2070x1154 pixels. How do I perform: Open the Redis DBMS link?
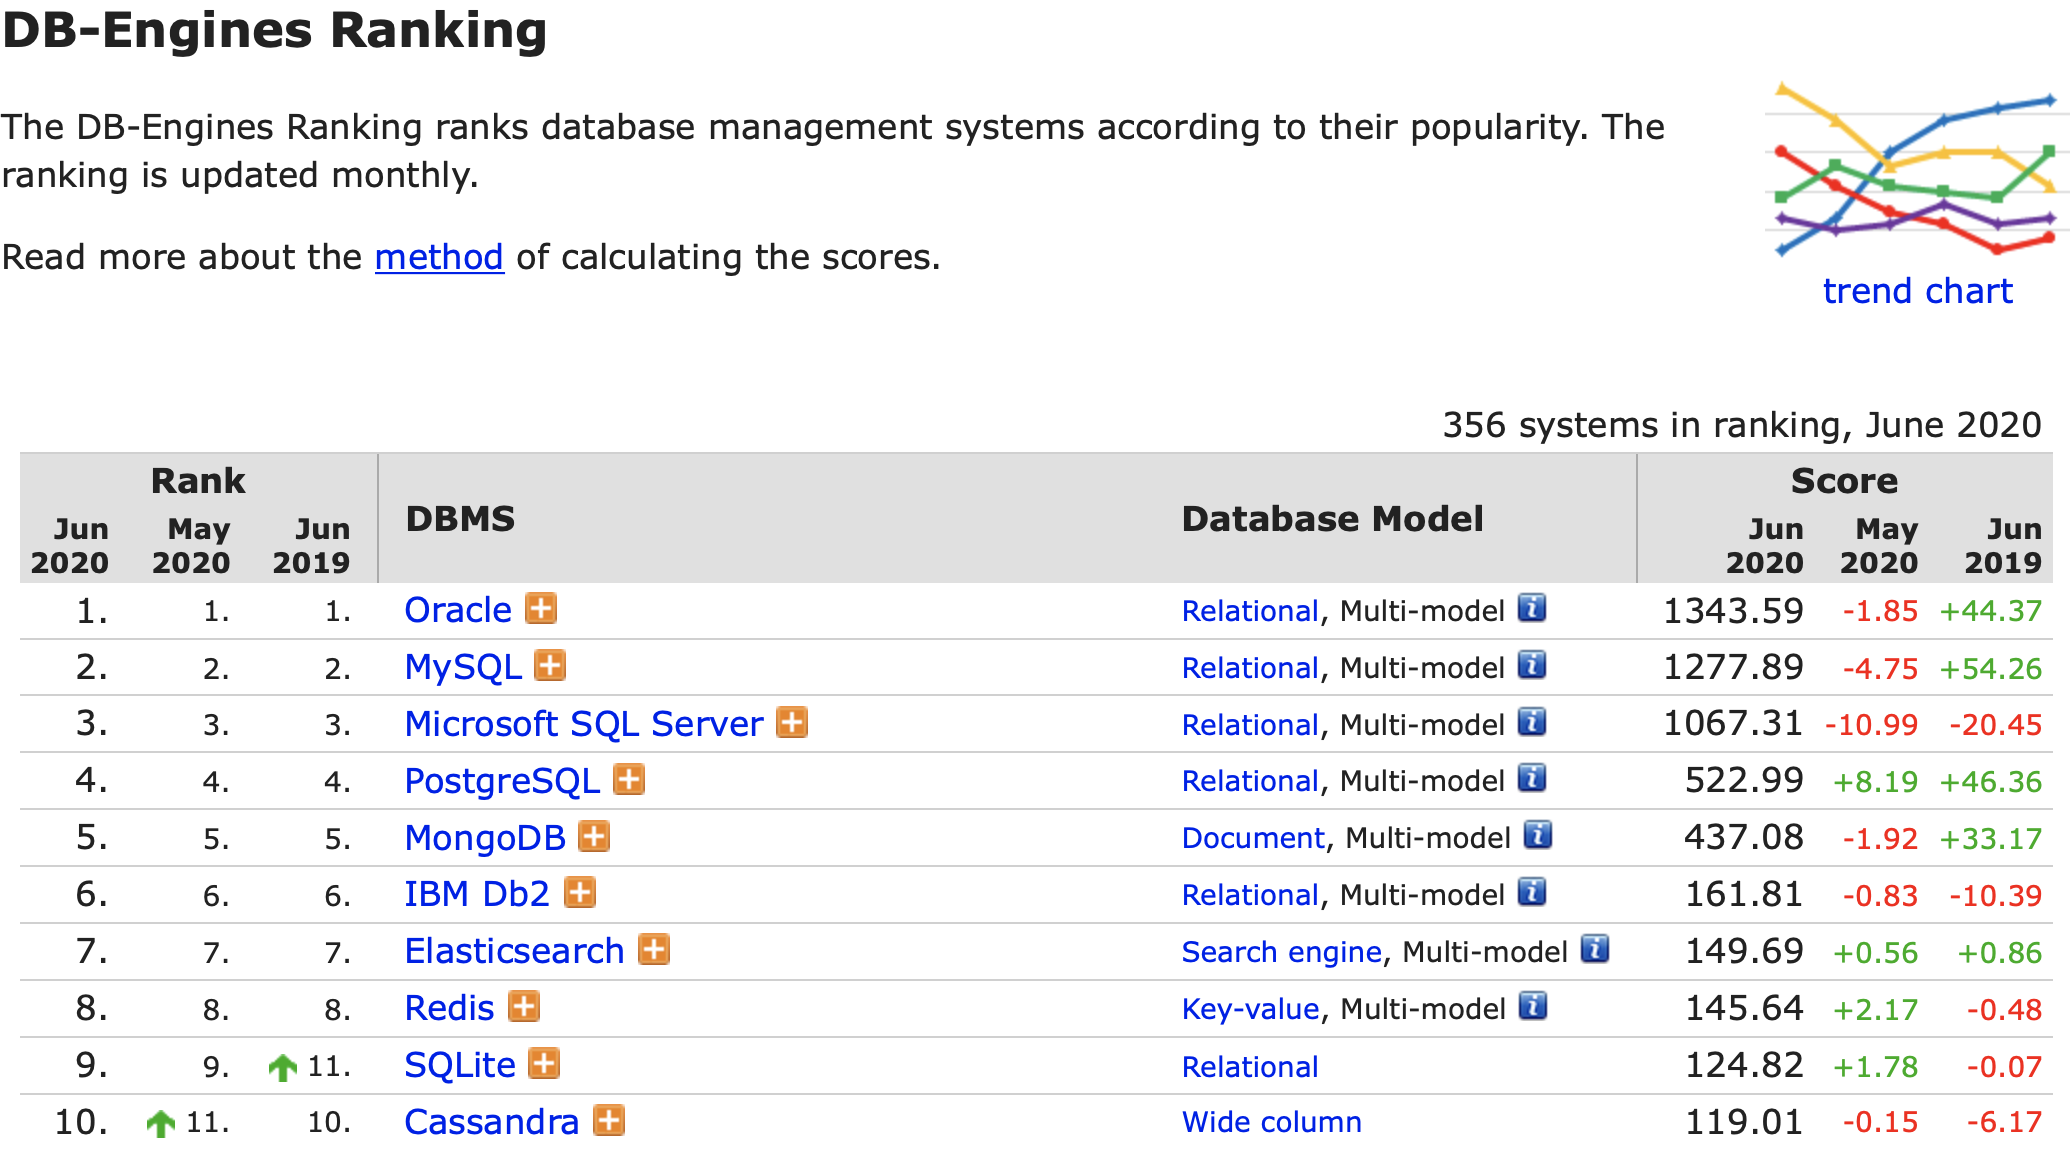[449, 1008]
